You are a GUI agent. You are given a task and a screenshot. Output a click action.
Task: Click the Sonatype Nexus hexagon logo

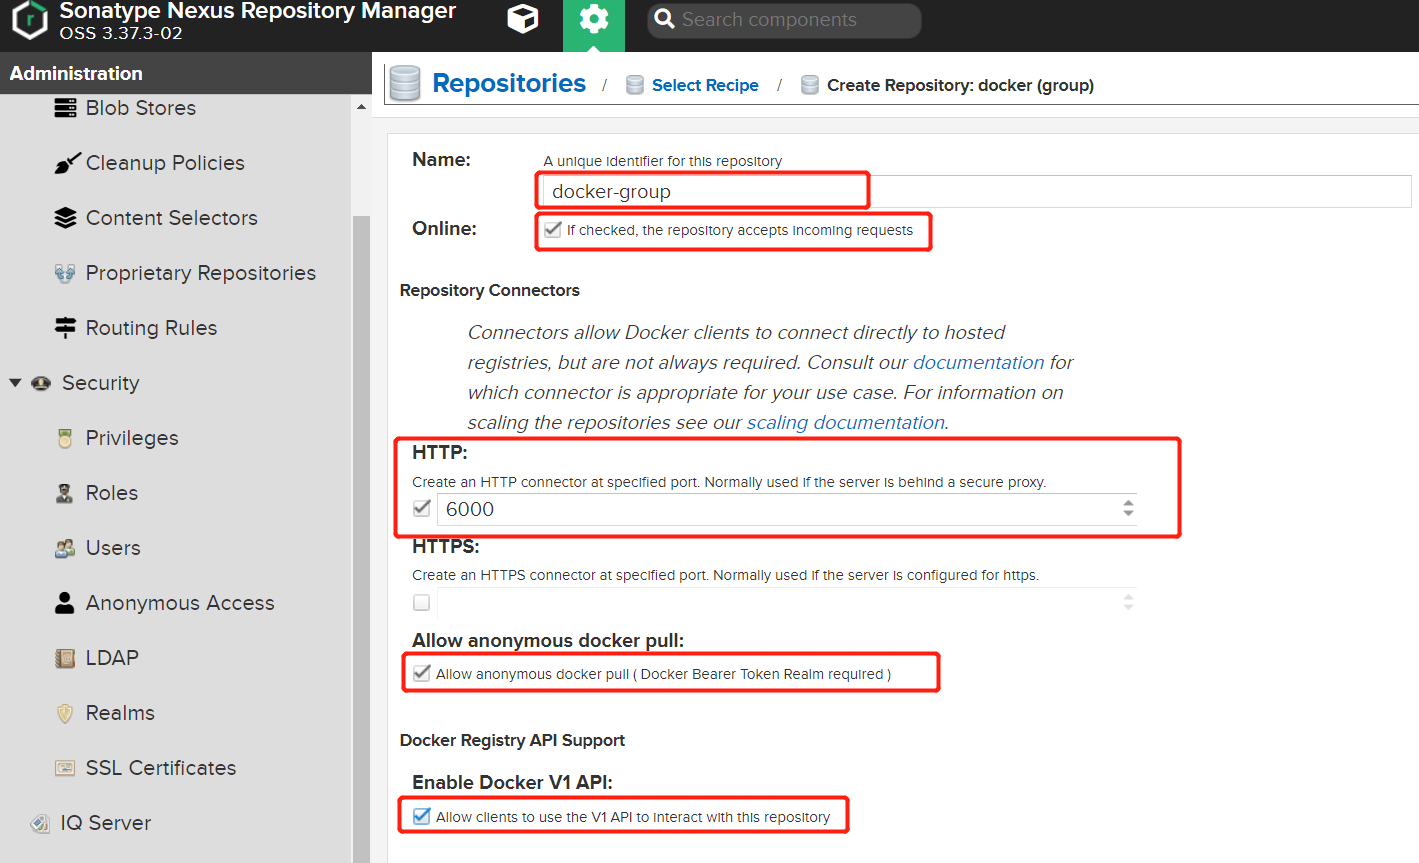(30, 21)
